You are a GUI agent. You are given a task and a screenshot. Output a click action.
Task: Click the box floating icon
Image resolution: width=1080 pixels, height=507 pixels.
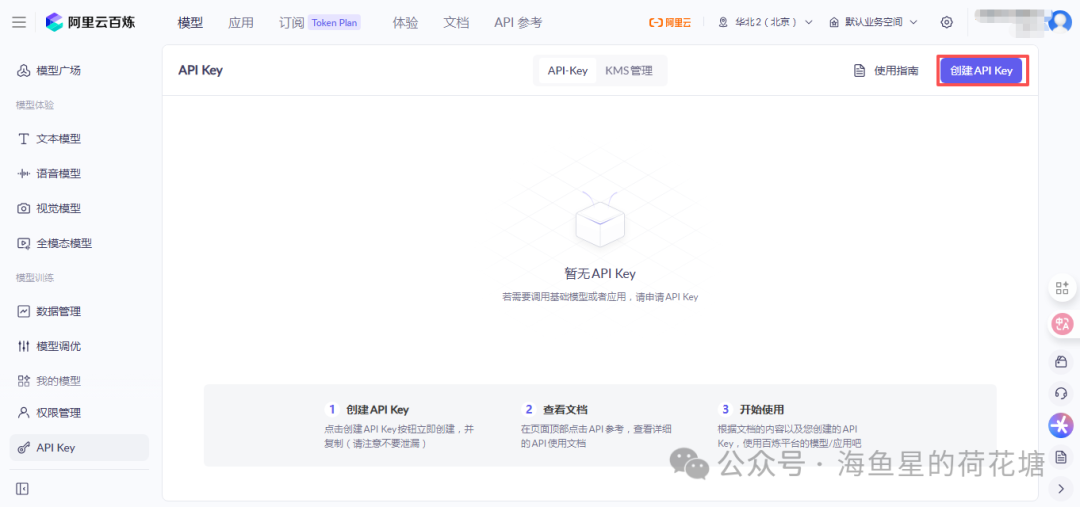tap(1061, 362)
